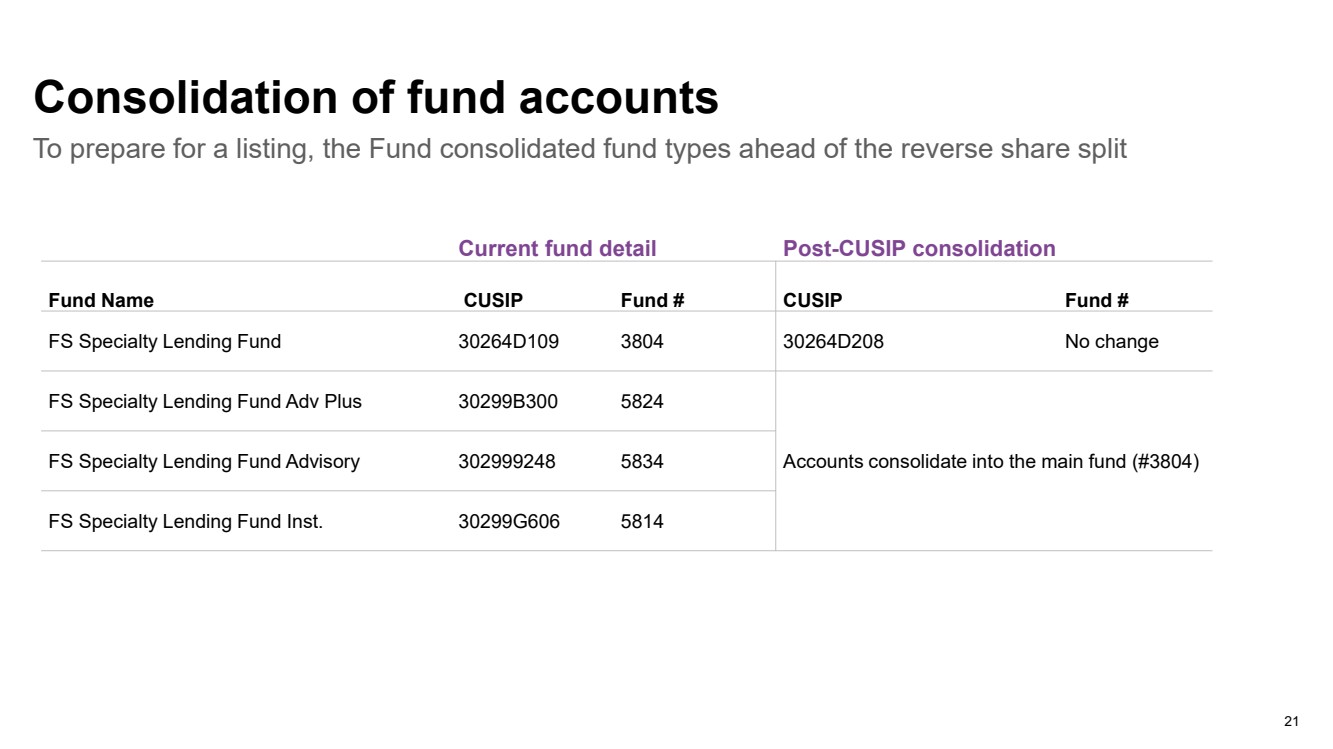Select the subtitle about reverse share split
Image resolution: width=1333 pixels, height=749 pixels.
point(580,149)
